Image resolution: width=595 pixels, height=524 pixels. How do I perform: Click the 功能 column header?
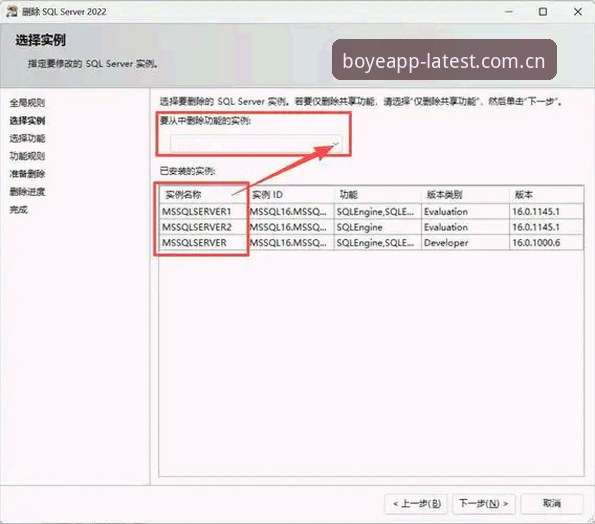click(x=378, y=195)
